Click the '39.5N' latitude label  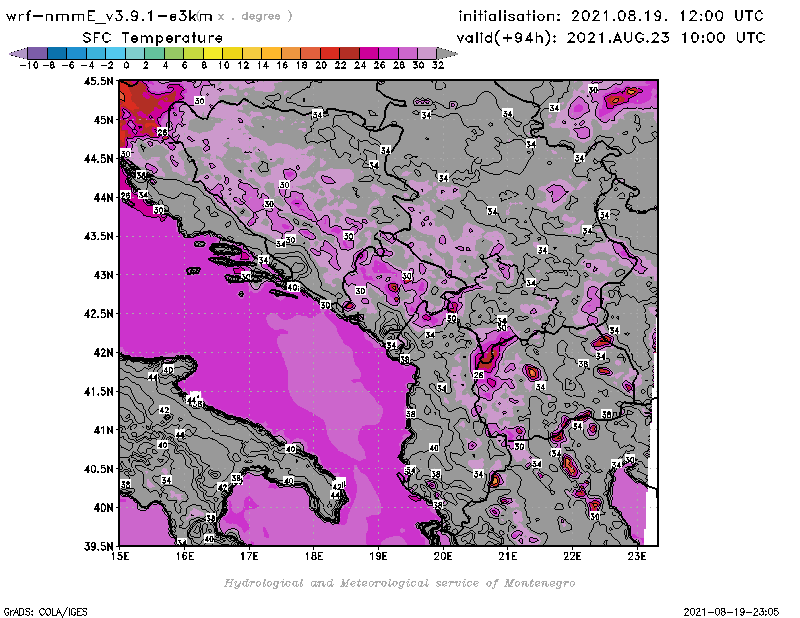click(x=98, y=547)
